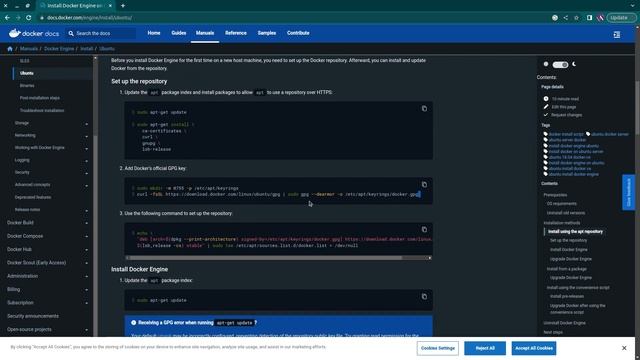Open the Guides nav item

tap(178, 33)
